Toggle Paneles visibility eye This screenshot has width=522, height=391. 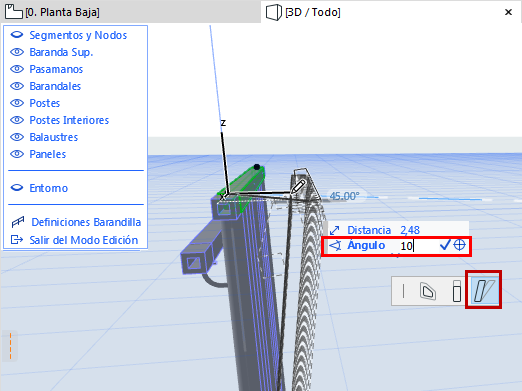pos(17,154)
